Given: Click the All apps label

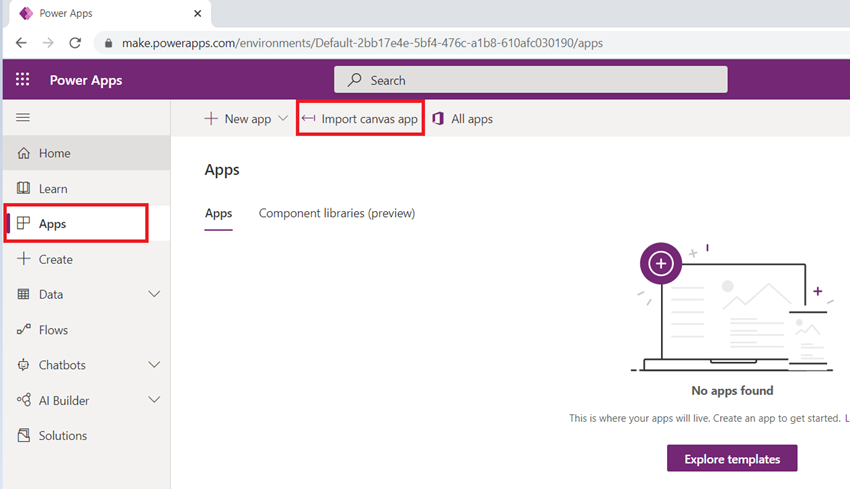Looking at the screenshot, I should click(472, 119).
